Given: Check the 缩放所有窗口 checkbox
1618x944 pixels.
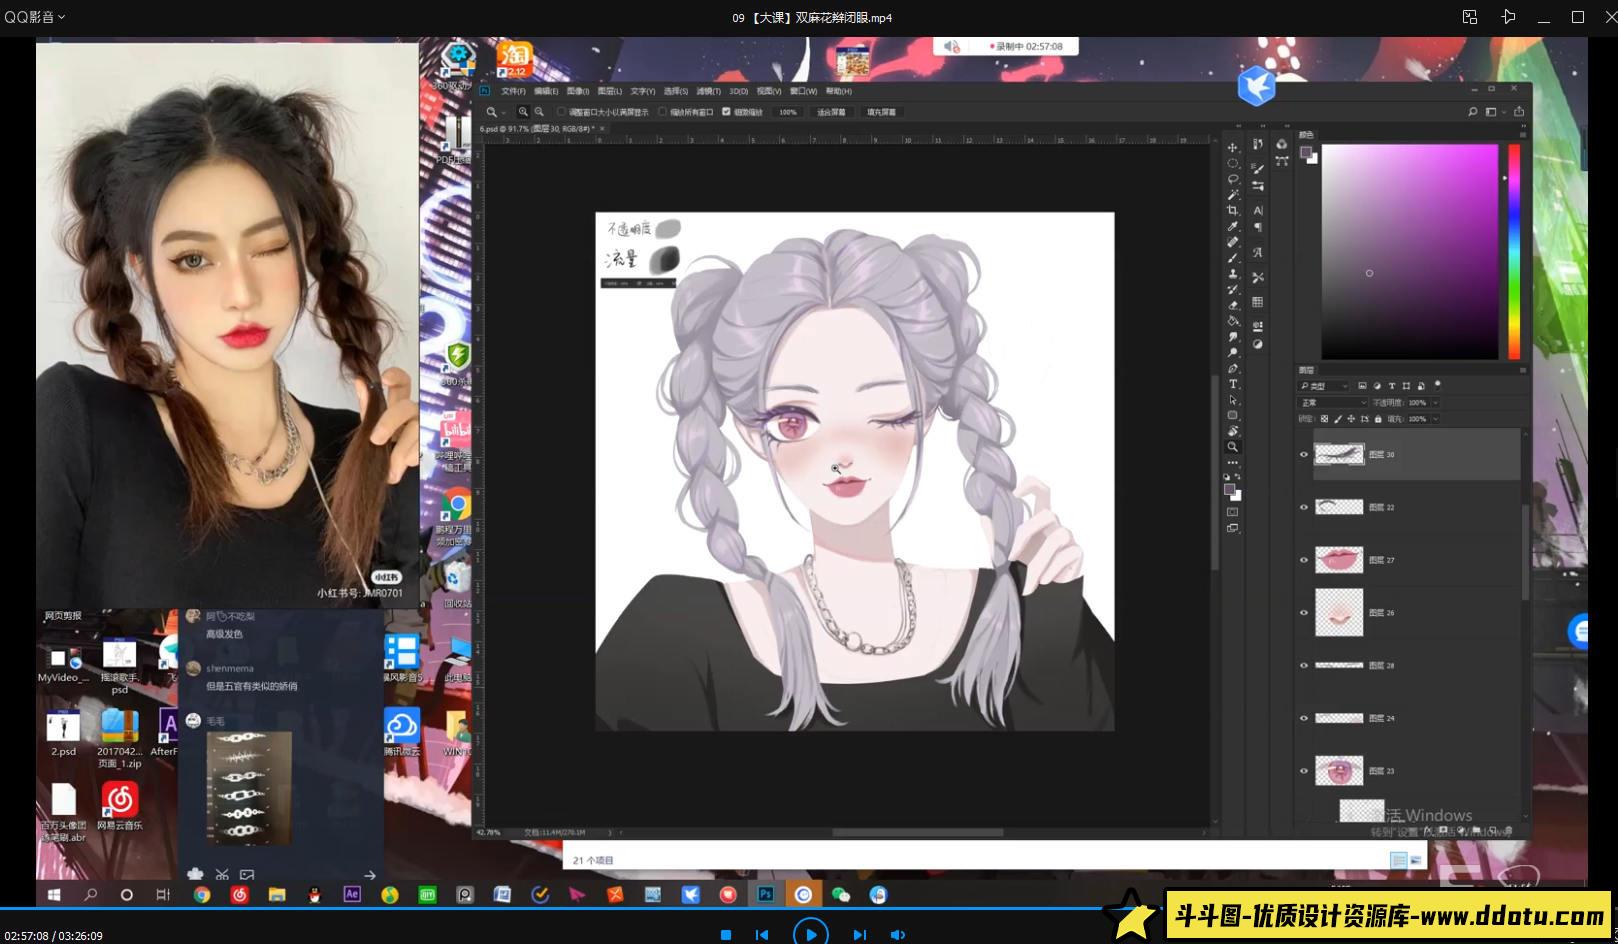Looking at the screenshot, I should pos(662,112).
